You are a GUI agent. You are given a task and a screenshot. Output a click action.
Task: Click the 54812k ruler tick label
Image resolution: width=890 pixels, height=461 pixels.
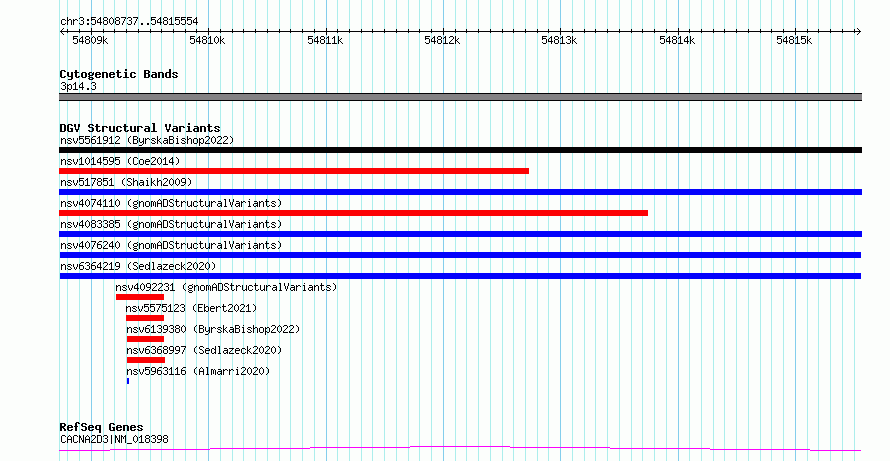(442, 40)
